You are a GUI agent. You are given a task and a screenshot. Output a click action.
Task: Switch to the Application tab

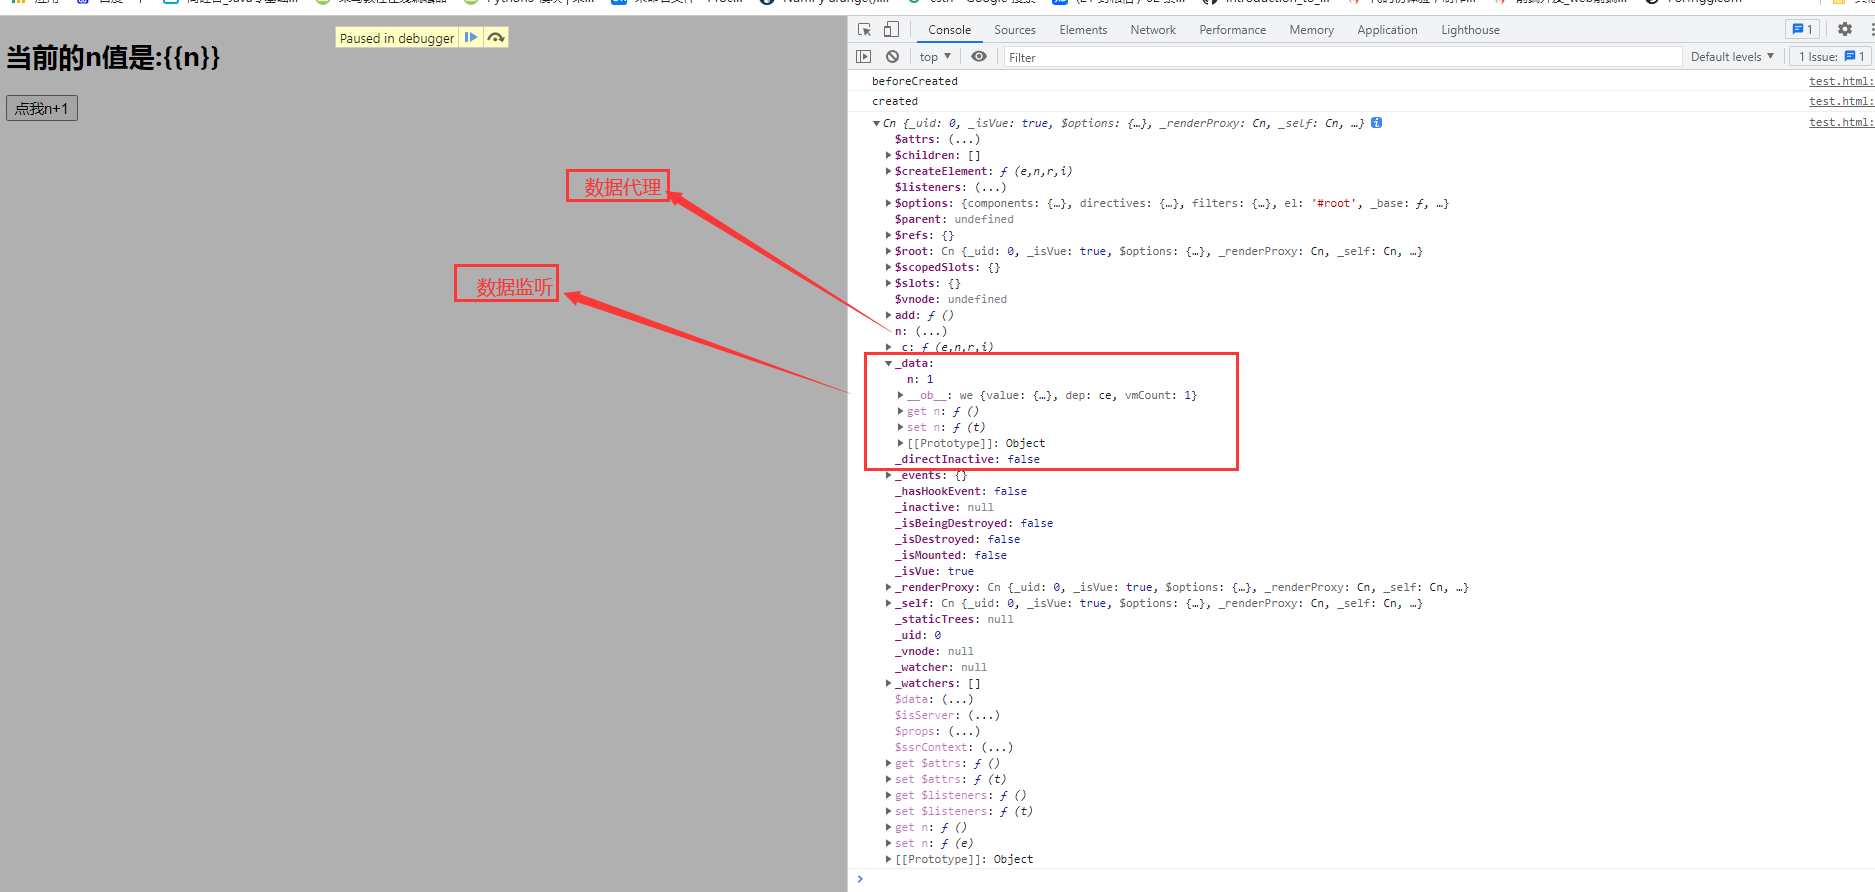[x=1387, y=30]
